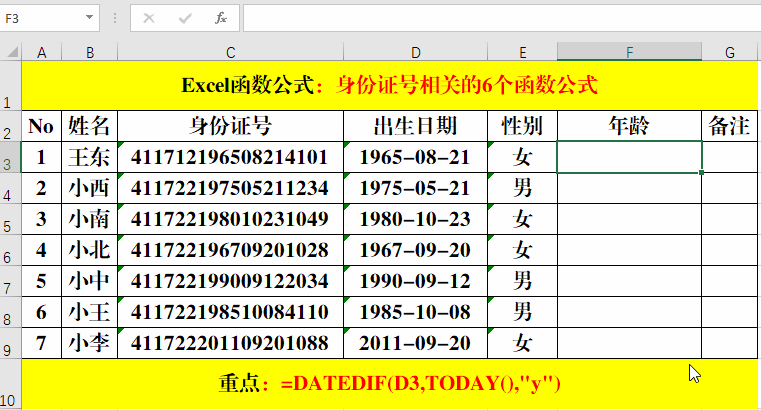761x410 pixels.
Task: Select birth date cell 1965-08-21
Action: point(415,157)
